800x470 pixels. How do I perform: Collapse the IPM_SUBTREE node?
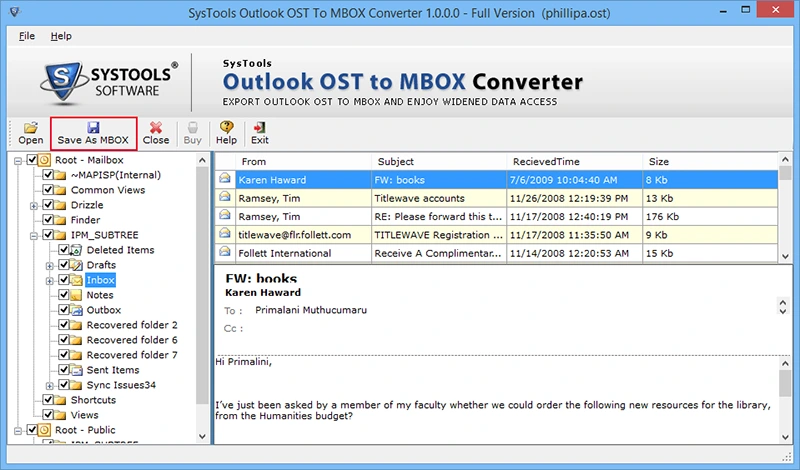(34, 236)
